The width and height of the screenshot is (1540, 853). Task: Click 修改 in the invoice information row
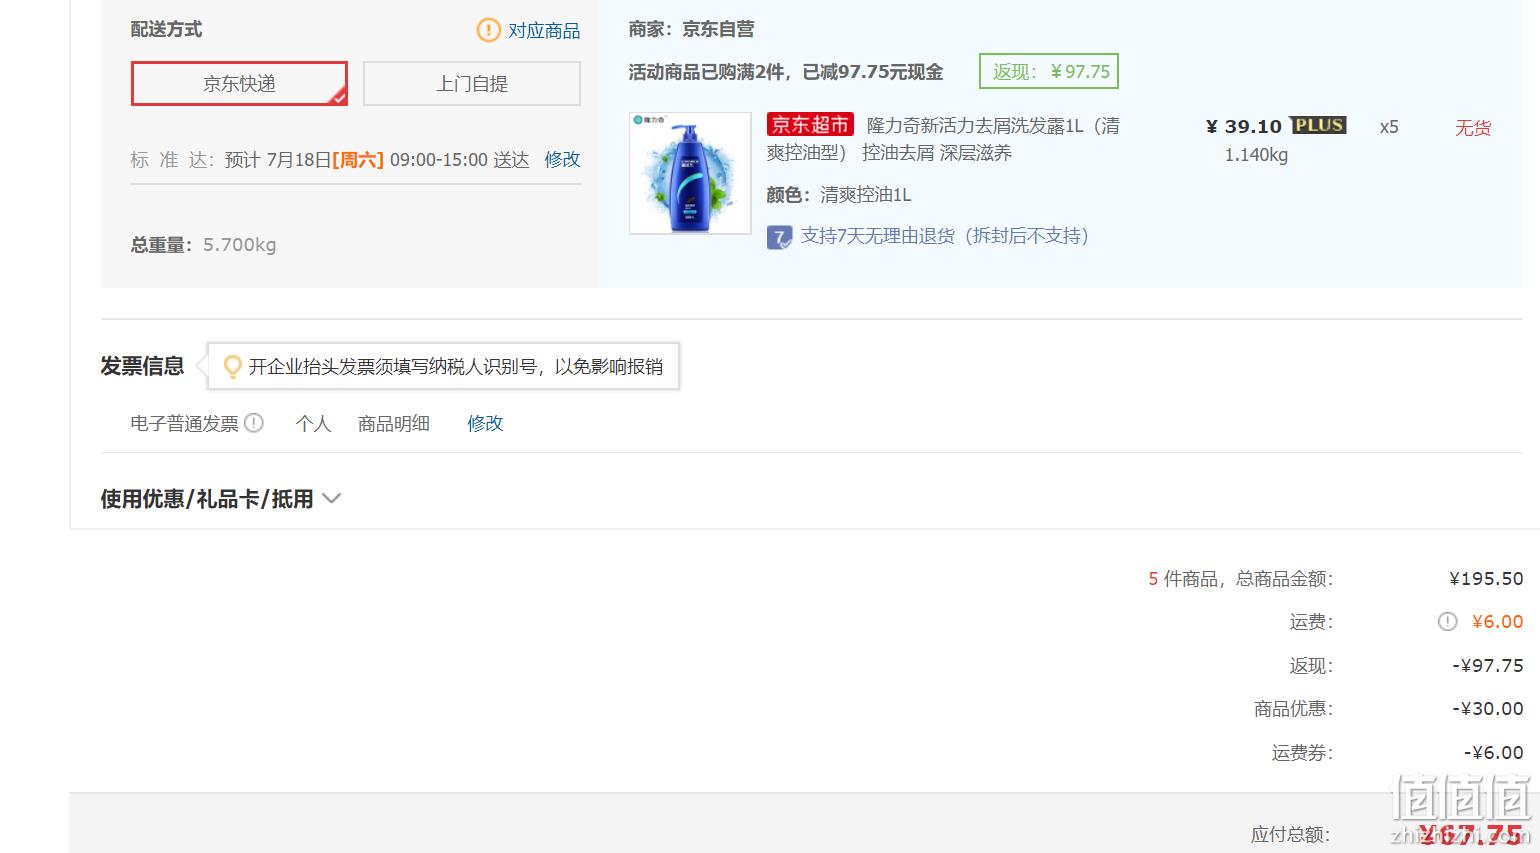tap(485, 423)
